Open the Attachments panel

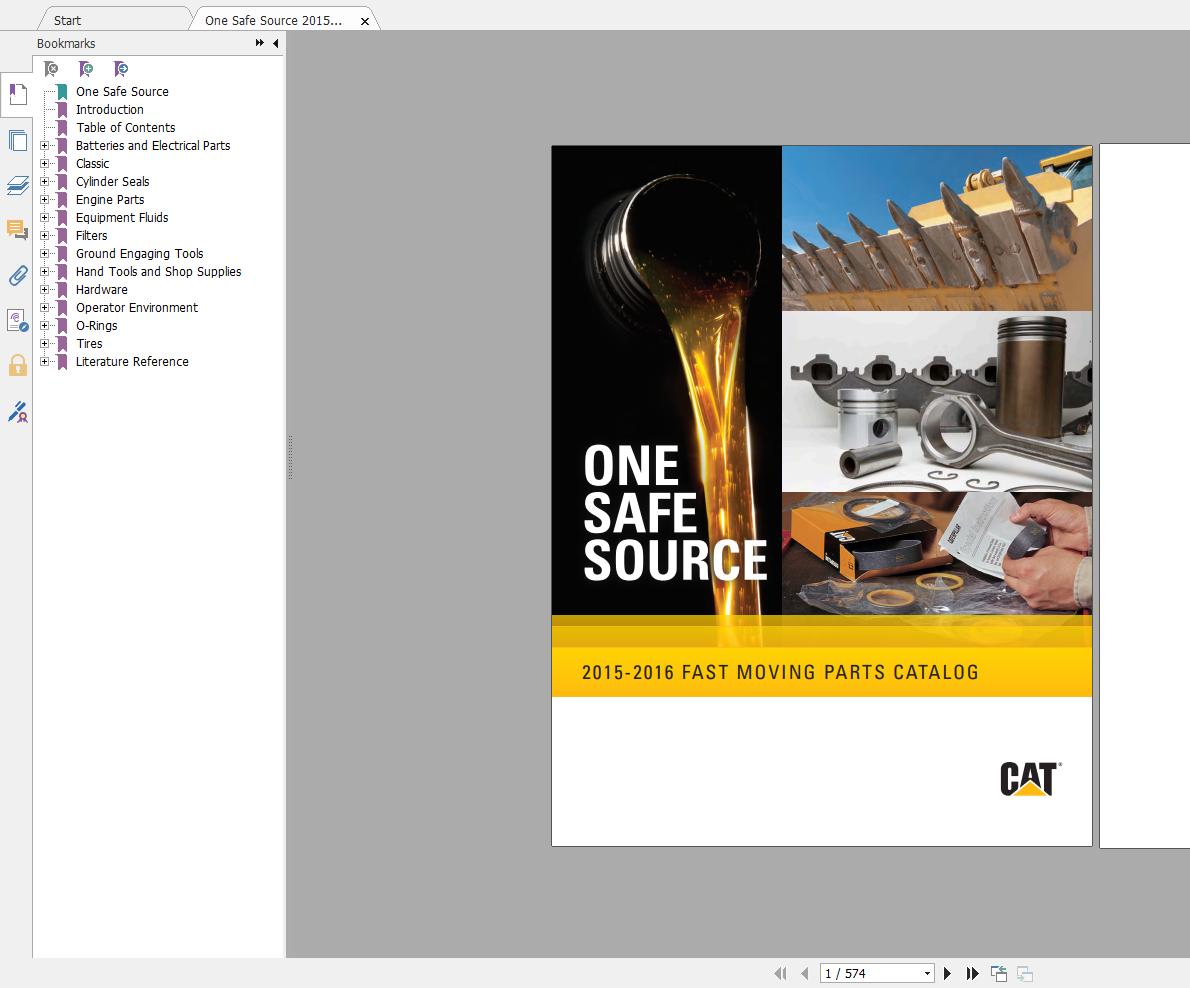tap(16, 276)
